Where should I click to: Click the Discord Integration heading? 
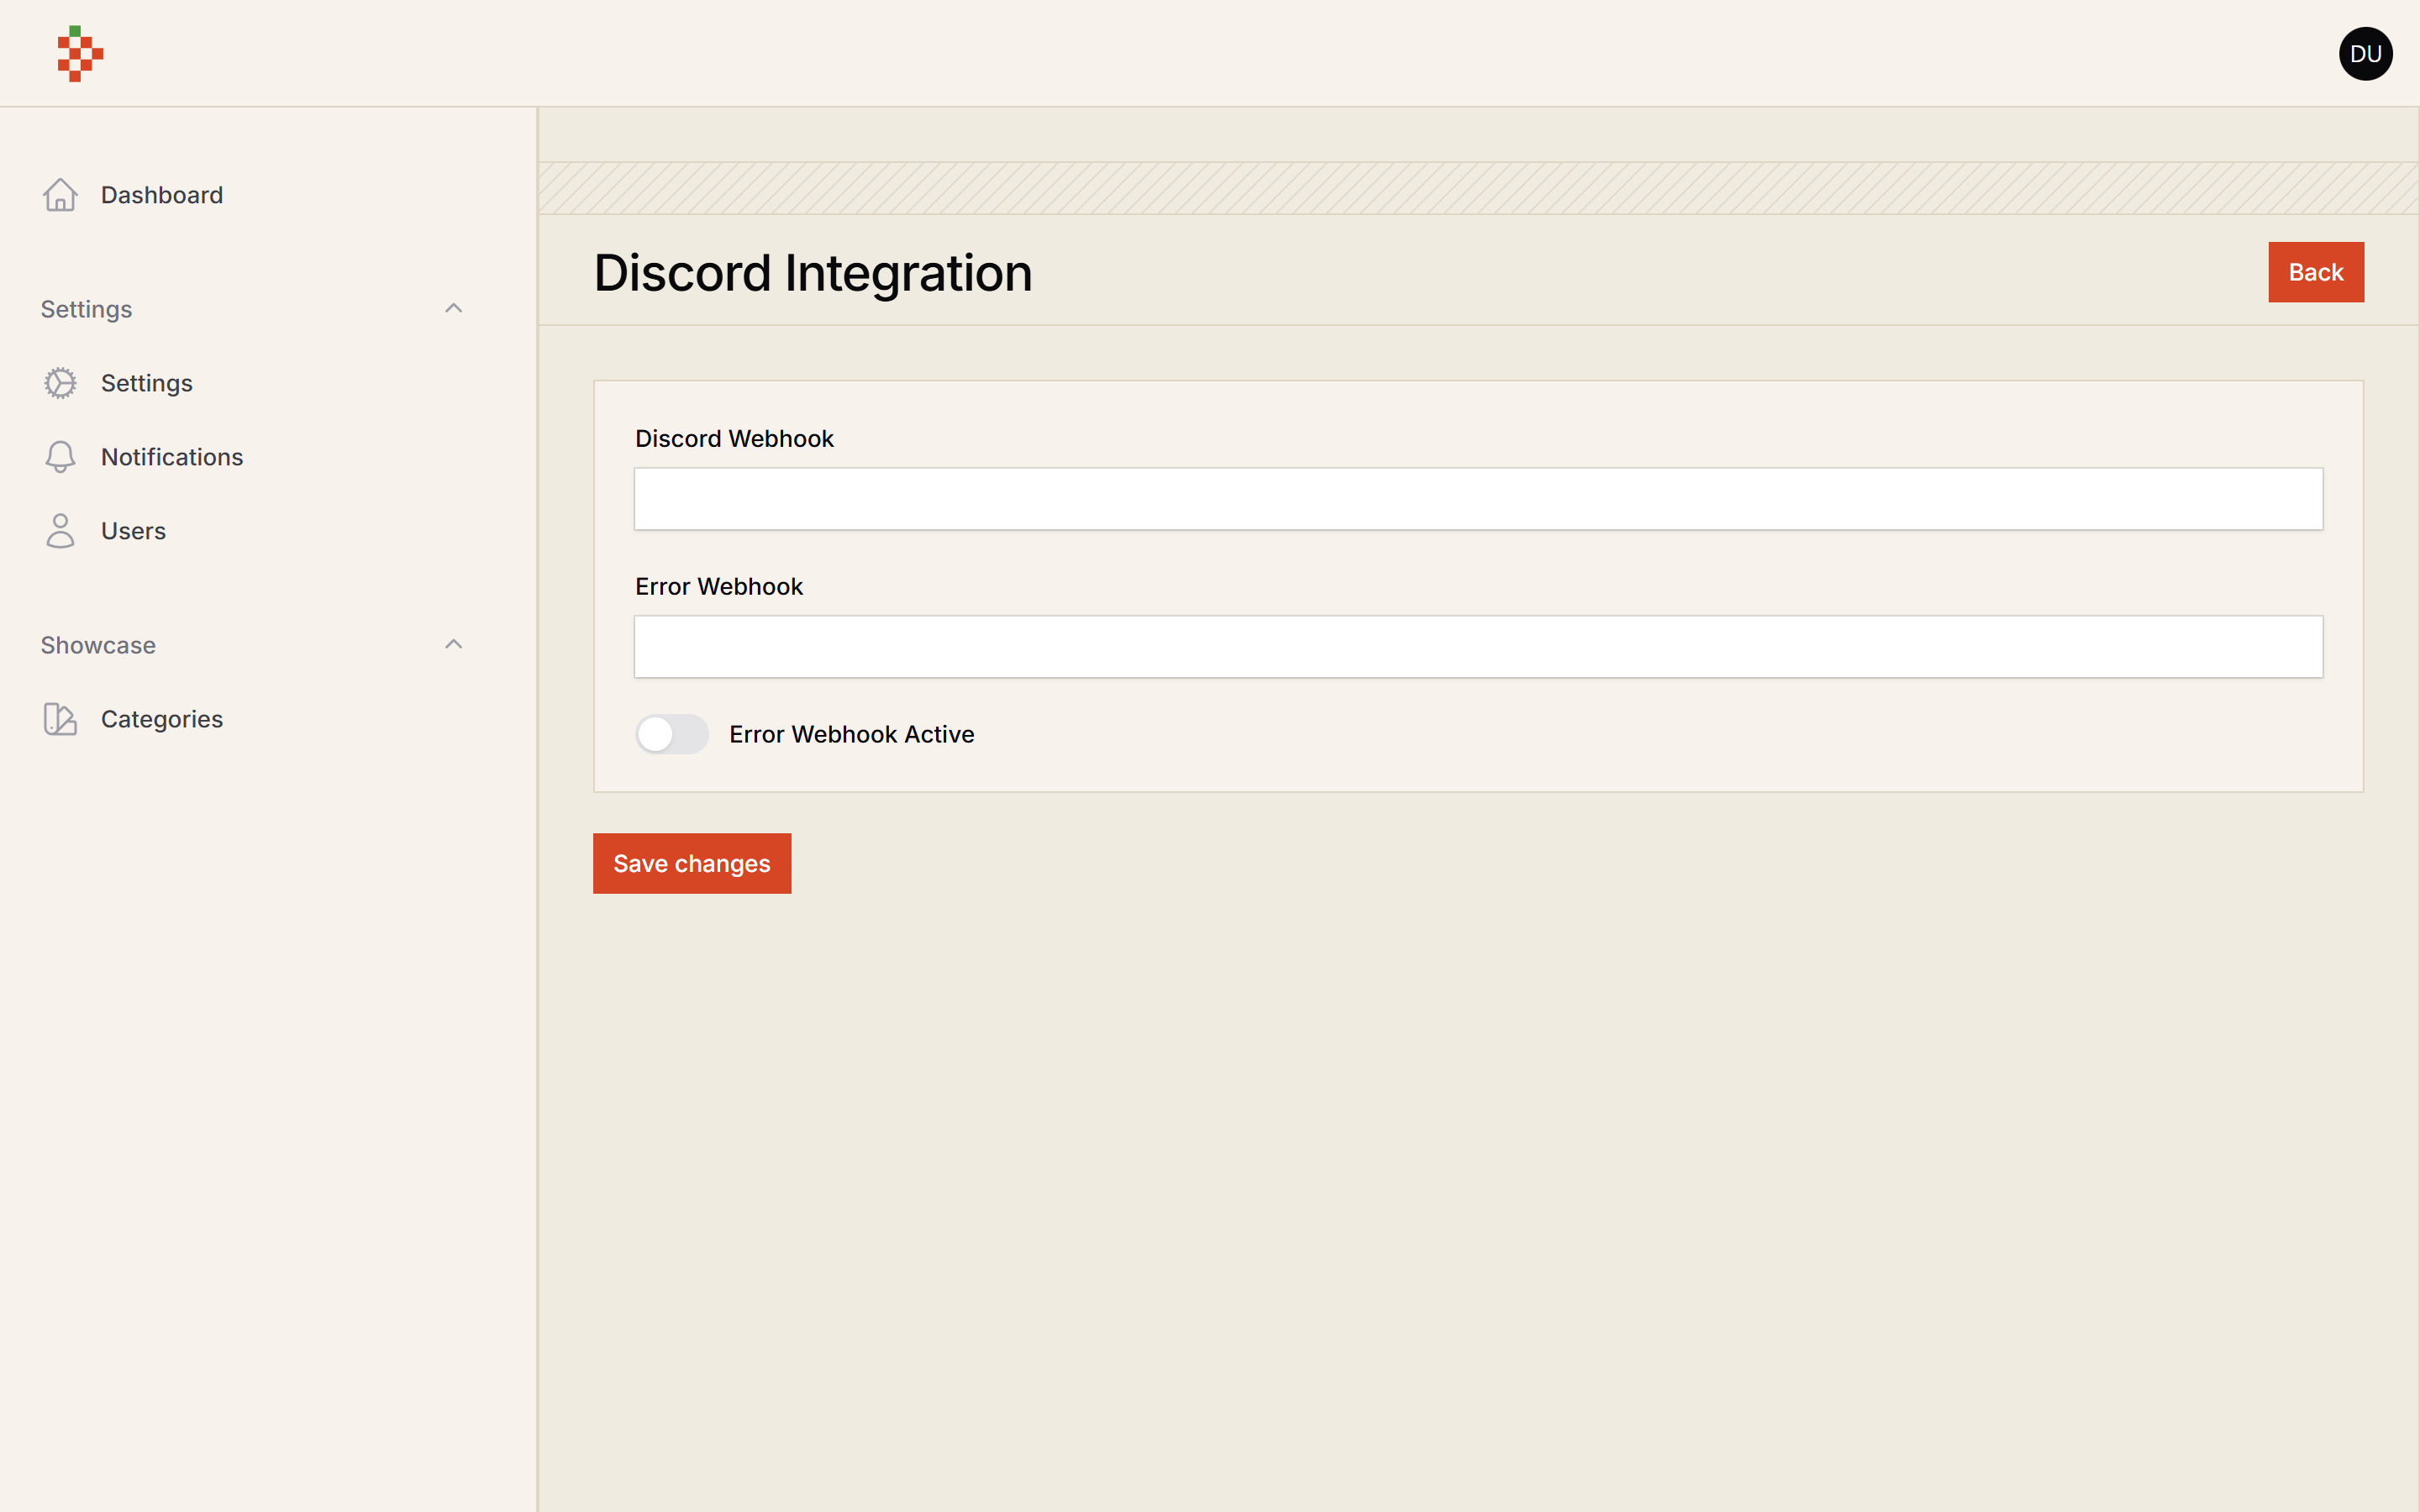tap(813, 273)
